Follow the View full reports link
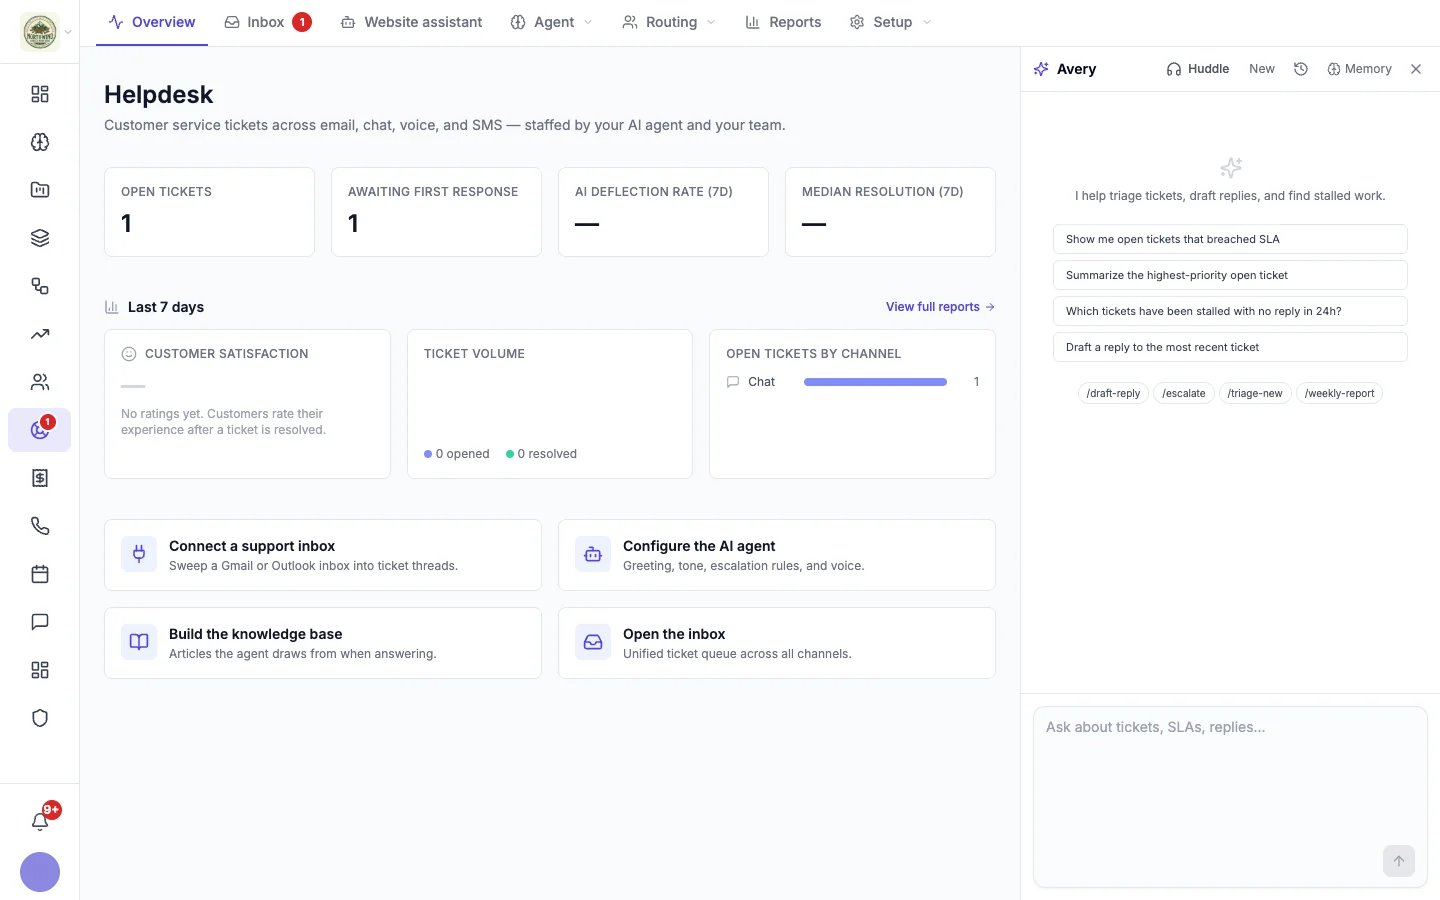This screenshot has height=900, width=1440. (940, 307)
